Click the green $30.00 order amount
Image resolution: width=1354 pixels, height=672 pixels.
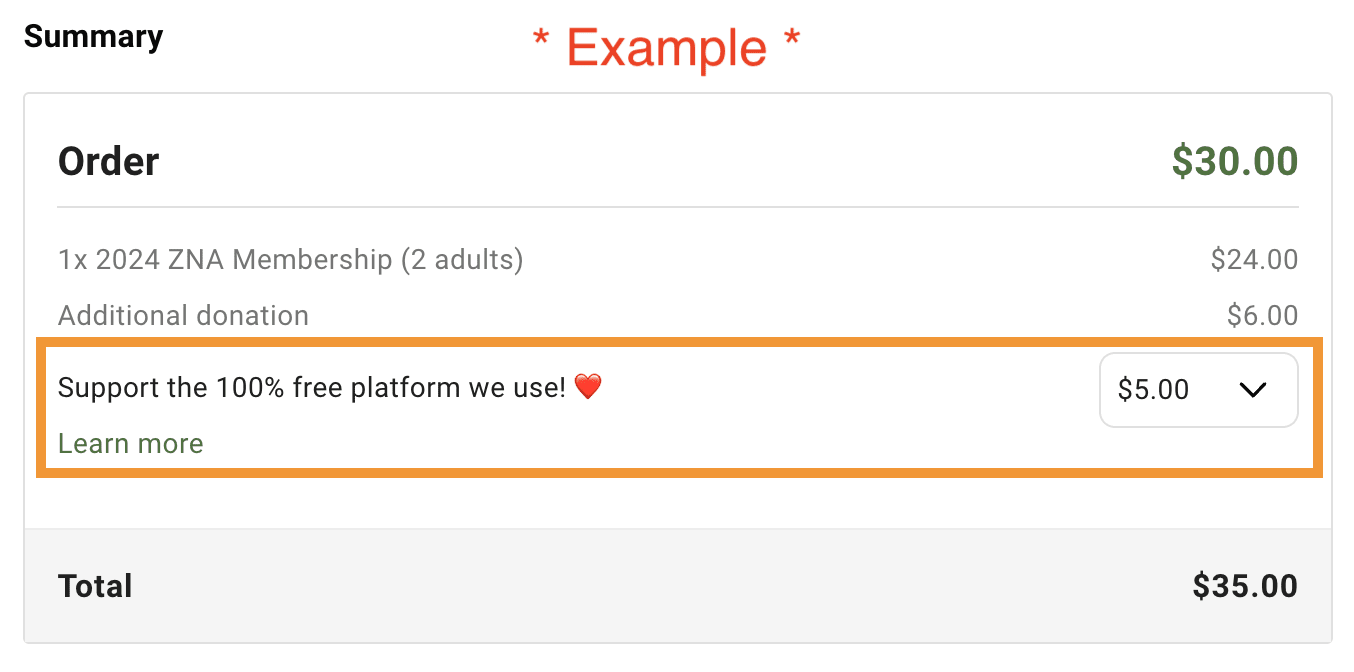point(1235,161)
